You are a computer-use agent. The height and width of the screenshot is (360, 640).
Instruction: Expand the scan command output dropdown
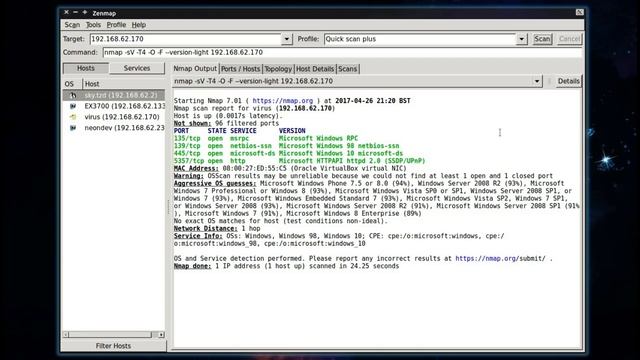[536, 81]
